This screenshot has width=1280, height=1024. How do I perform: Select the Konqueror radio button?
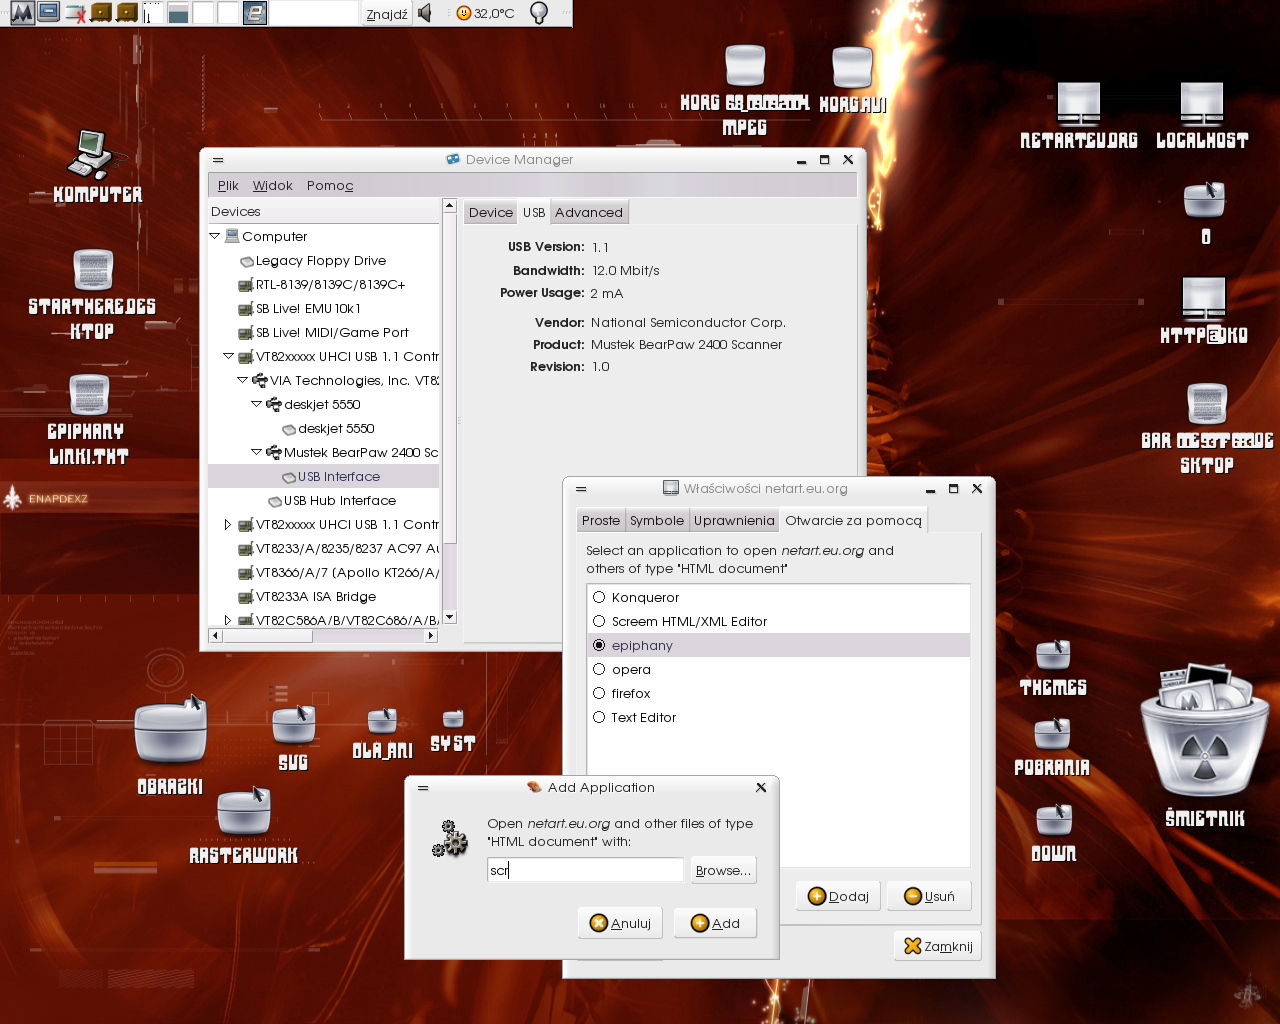(x=599, y=597)
